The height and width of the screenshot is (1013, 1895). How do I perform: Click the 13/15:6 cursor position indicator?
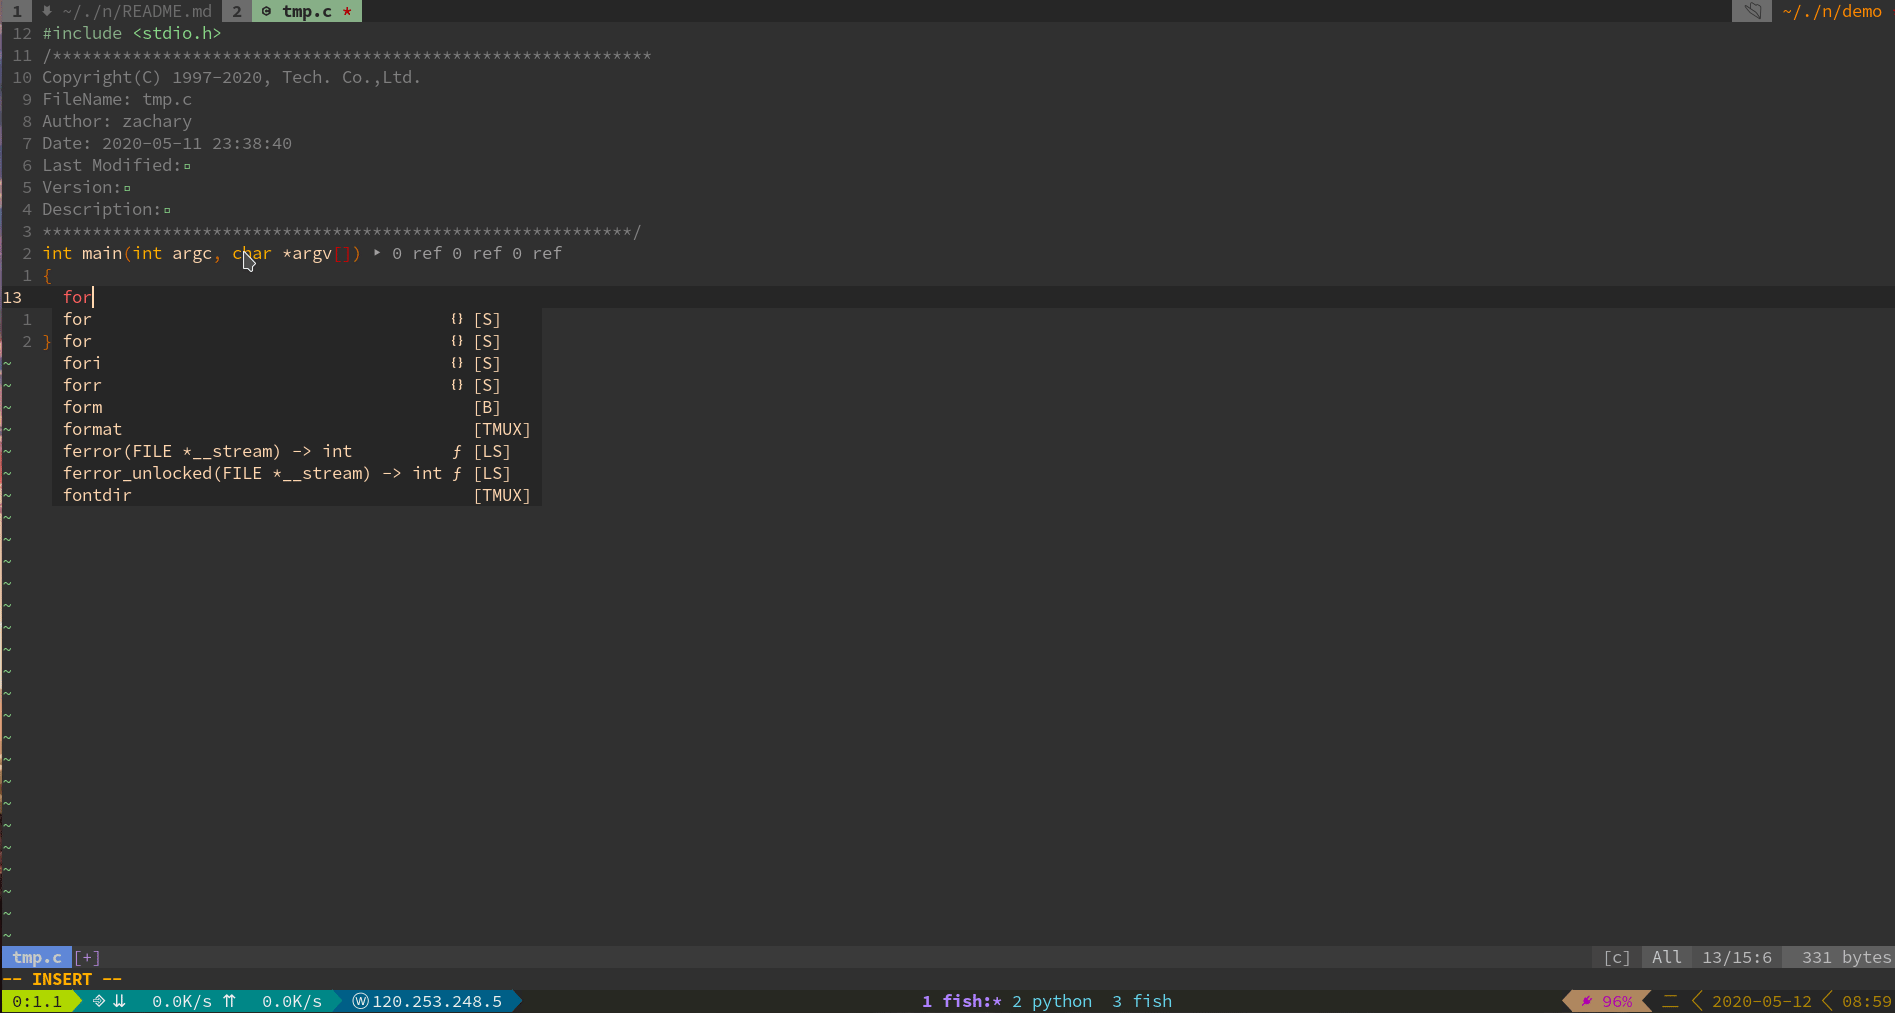coord(1737,957)
